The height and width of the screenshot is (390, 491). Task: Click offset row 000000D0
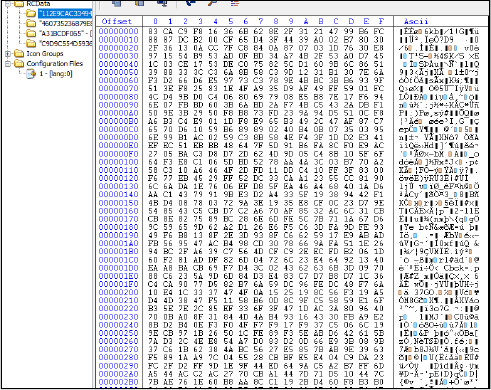[x=118, y=138]
